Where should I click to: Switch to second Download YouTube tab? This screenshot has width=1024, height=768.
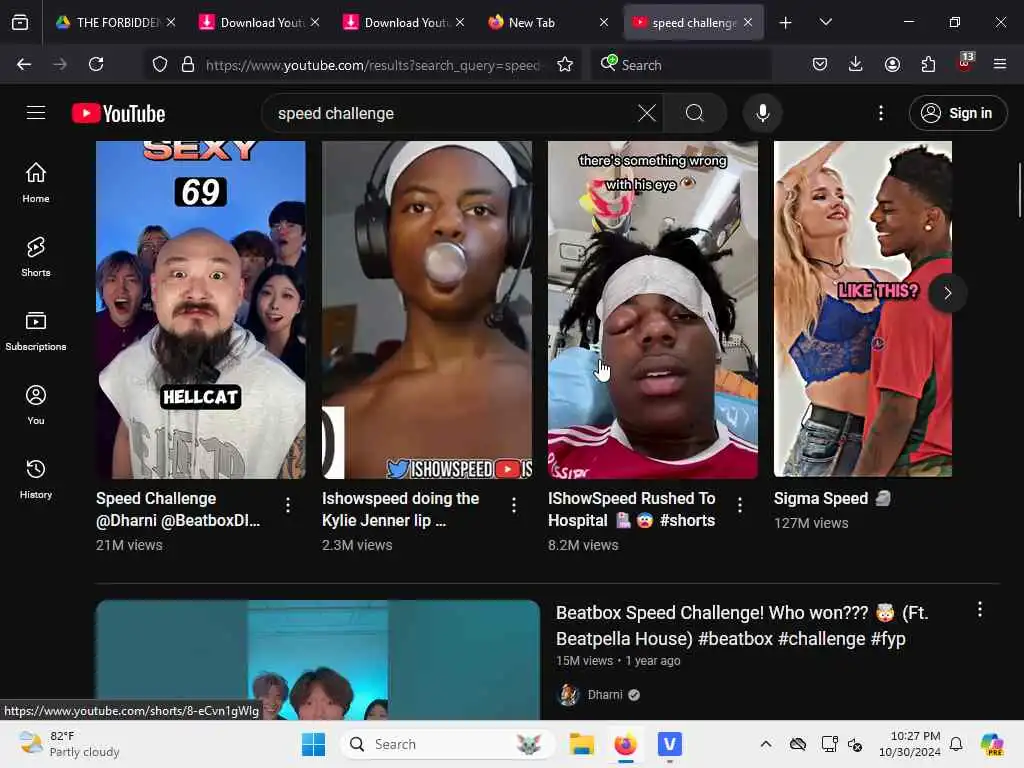(x=402, y=22)
